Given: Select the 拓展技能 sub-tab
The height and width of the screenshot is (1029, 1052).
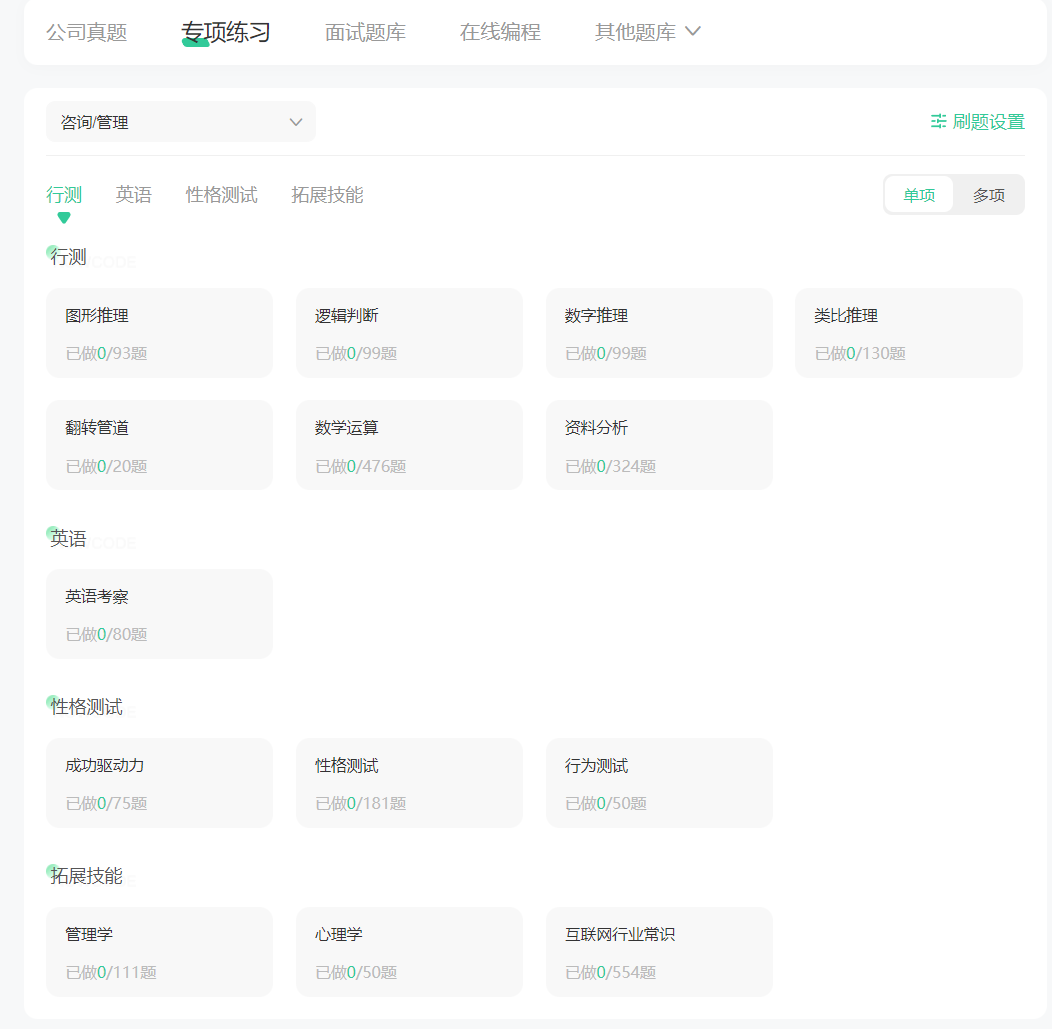Looking at the screenshot, I should point(327,195).
